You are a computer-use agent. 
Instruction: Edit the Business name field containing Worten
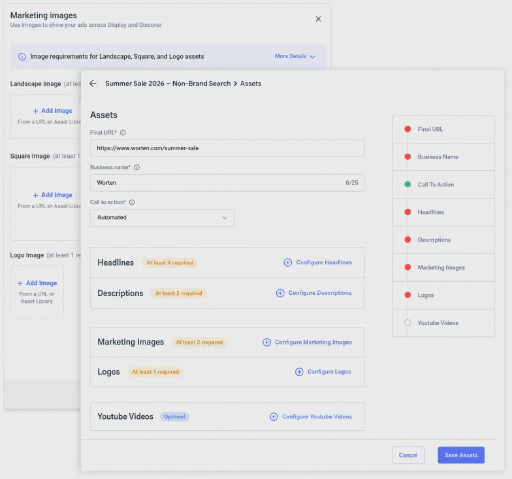tap(227, 183)
